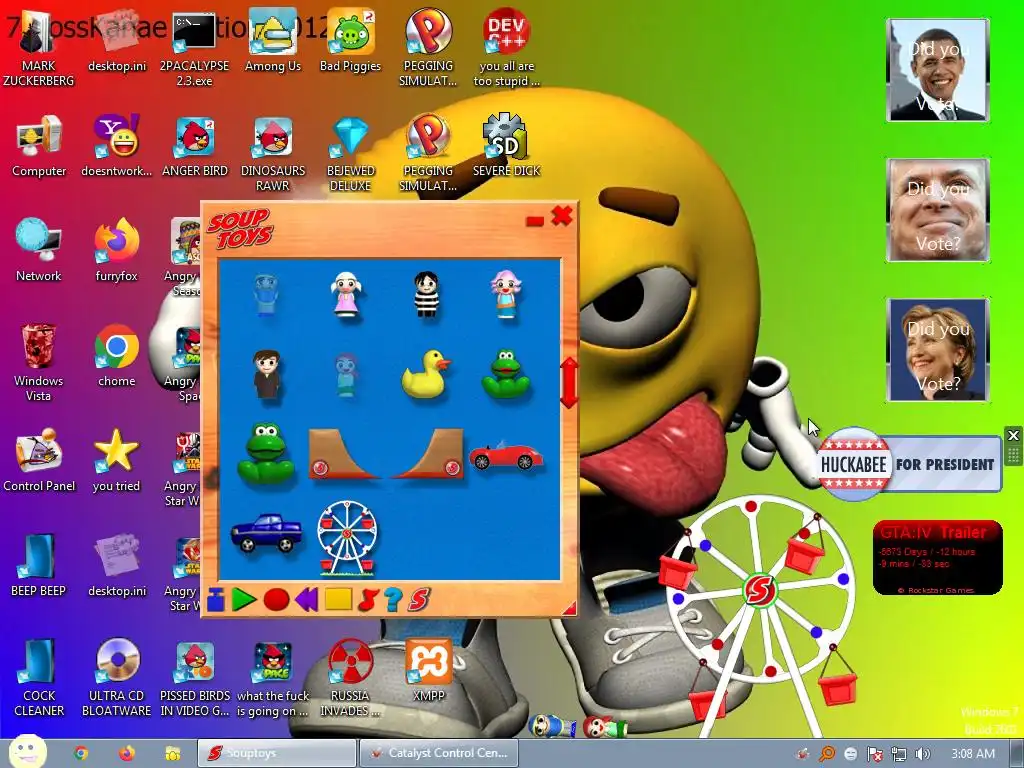Viewport: 1024px width, 768px height.
Task: Click the red S logo in Souptoys toolbar
Action: pos(419,600)
